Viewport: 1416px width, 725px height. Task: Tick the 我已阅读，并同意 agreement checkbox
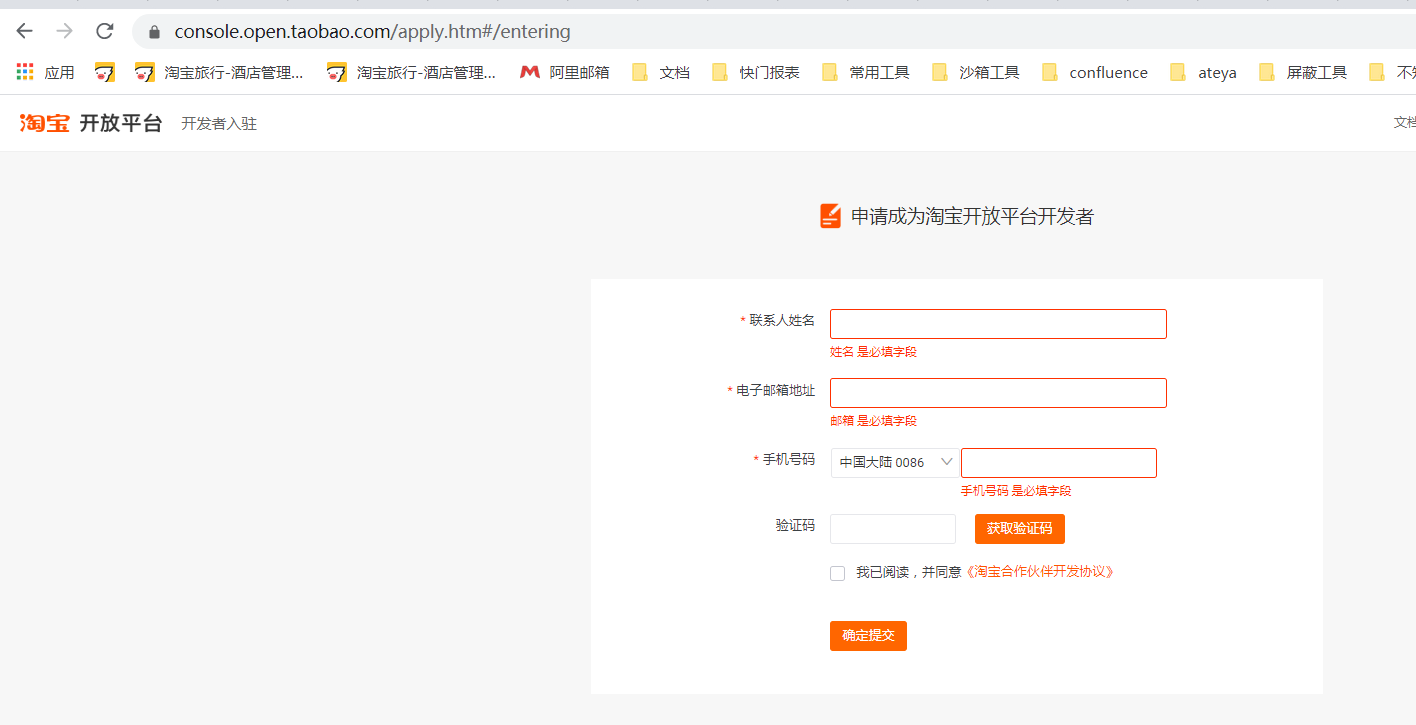(838, 573)
